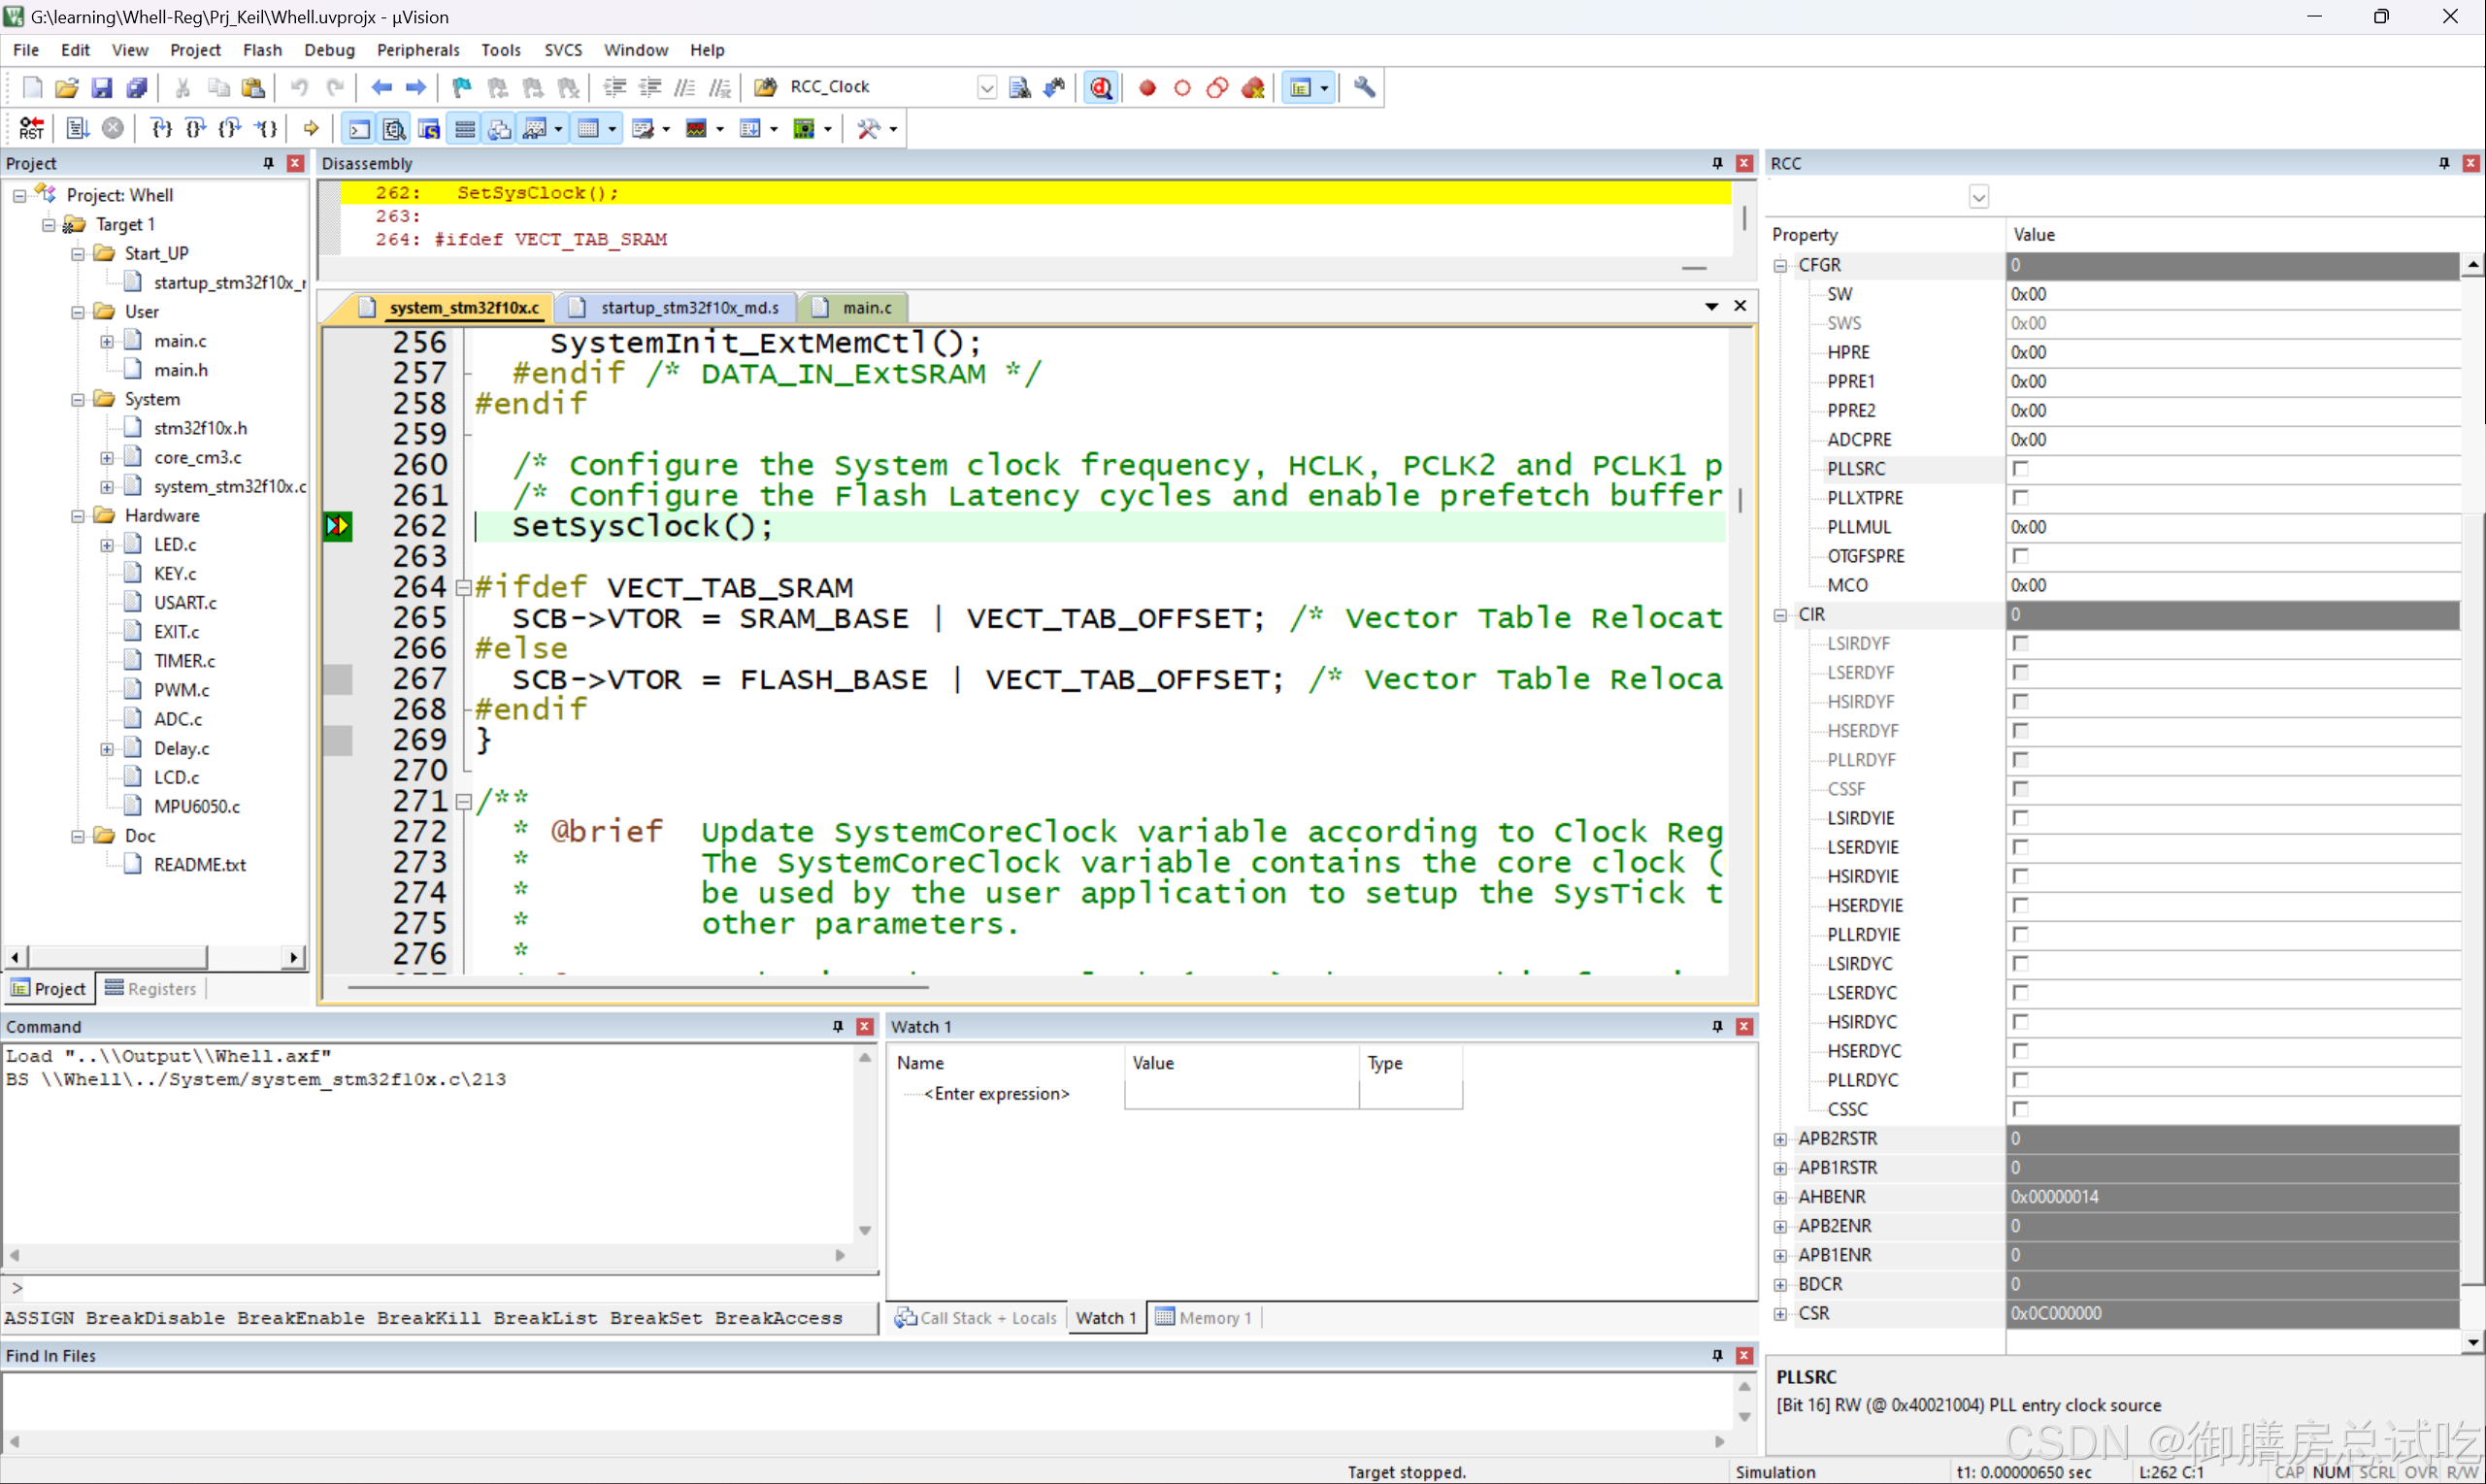
Task: Click the Disable All Breakpoints icon
Action: pyautogui.click(x=1217, y=88)
